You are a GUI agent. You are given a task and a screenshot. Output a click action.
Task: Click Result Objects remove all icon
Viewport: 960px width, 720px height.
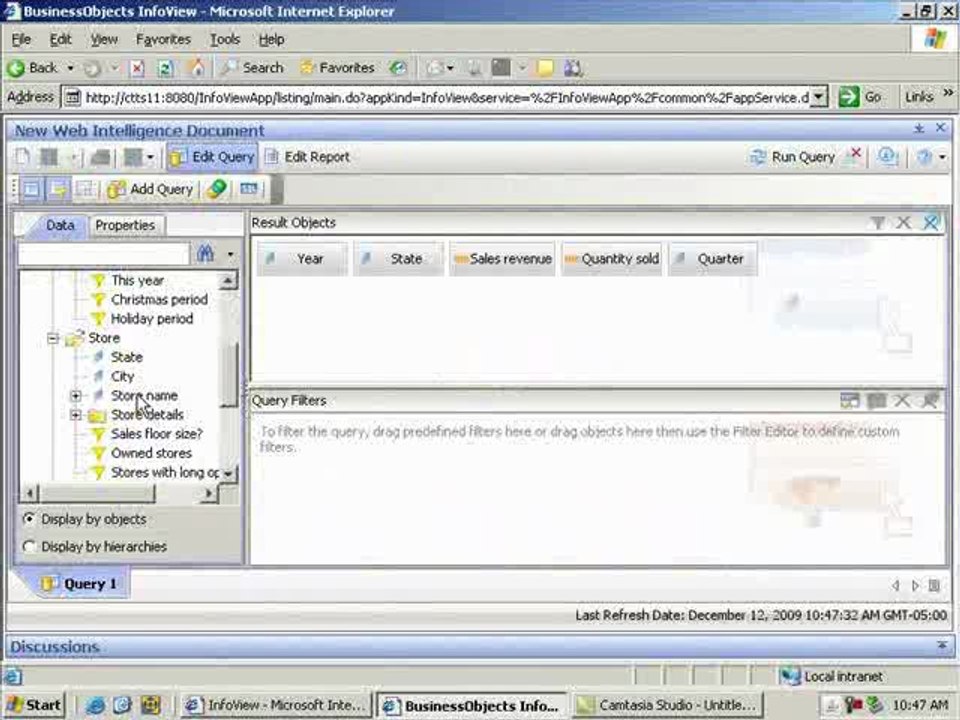click(x=931, y=223)
